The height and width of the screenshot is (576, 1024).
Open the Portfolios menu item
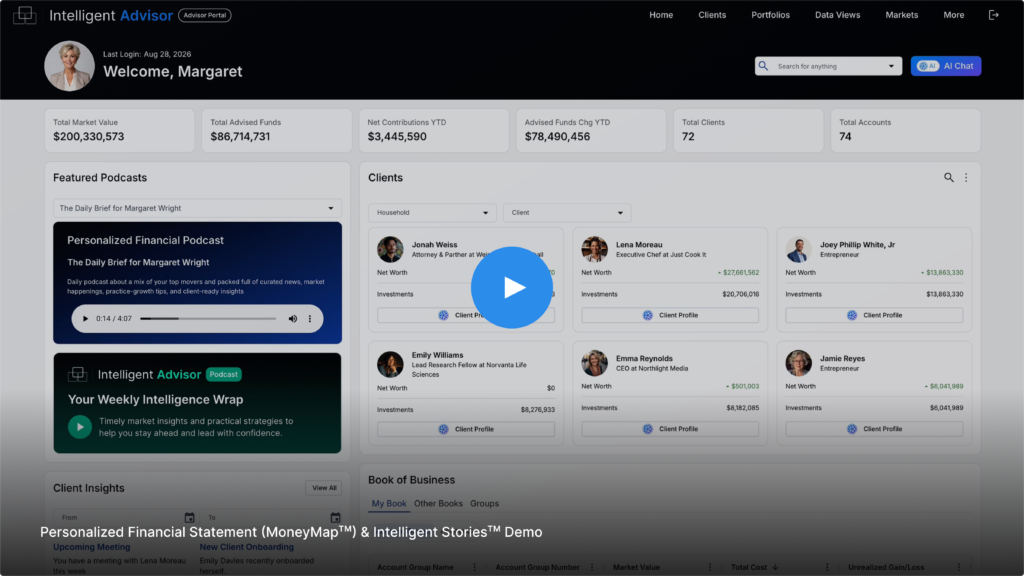point(770,14)
